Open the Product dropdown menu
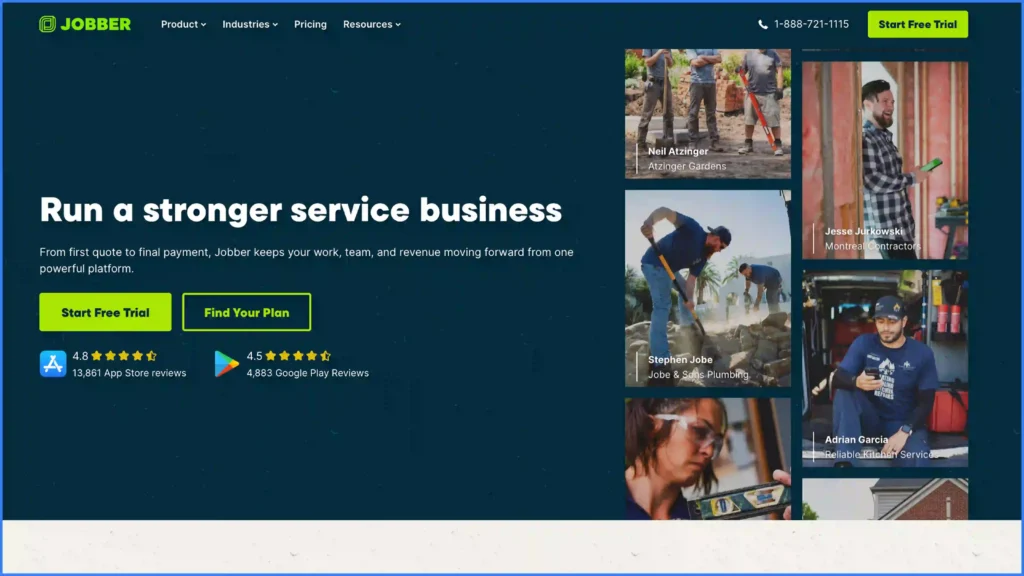The width and height of the screenshot is (1024, 576). tap(184, 24)
